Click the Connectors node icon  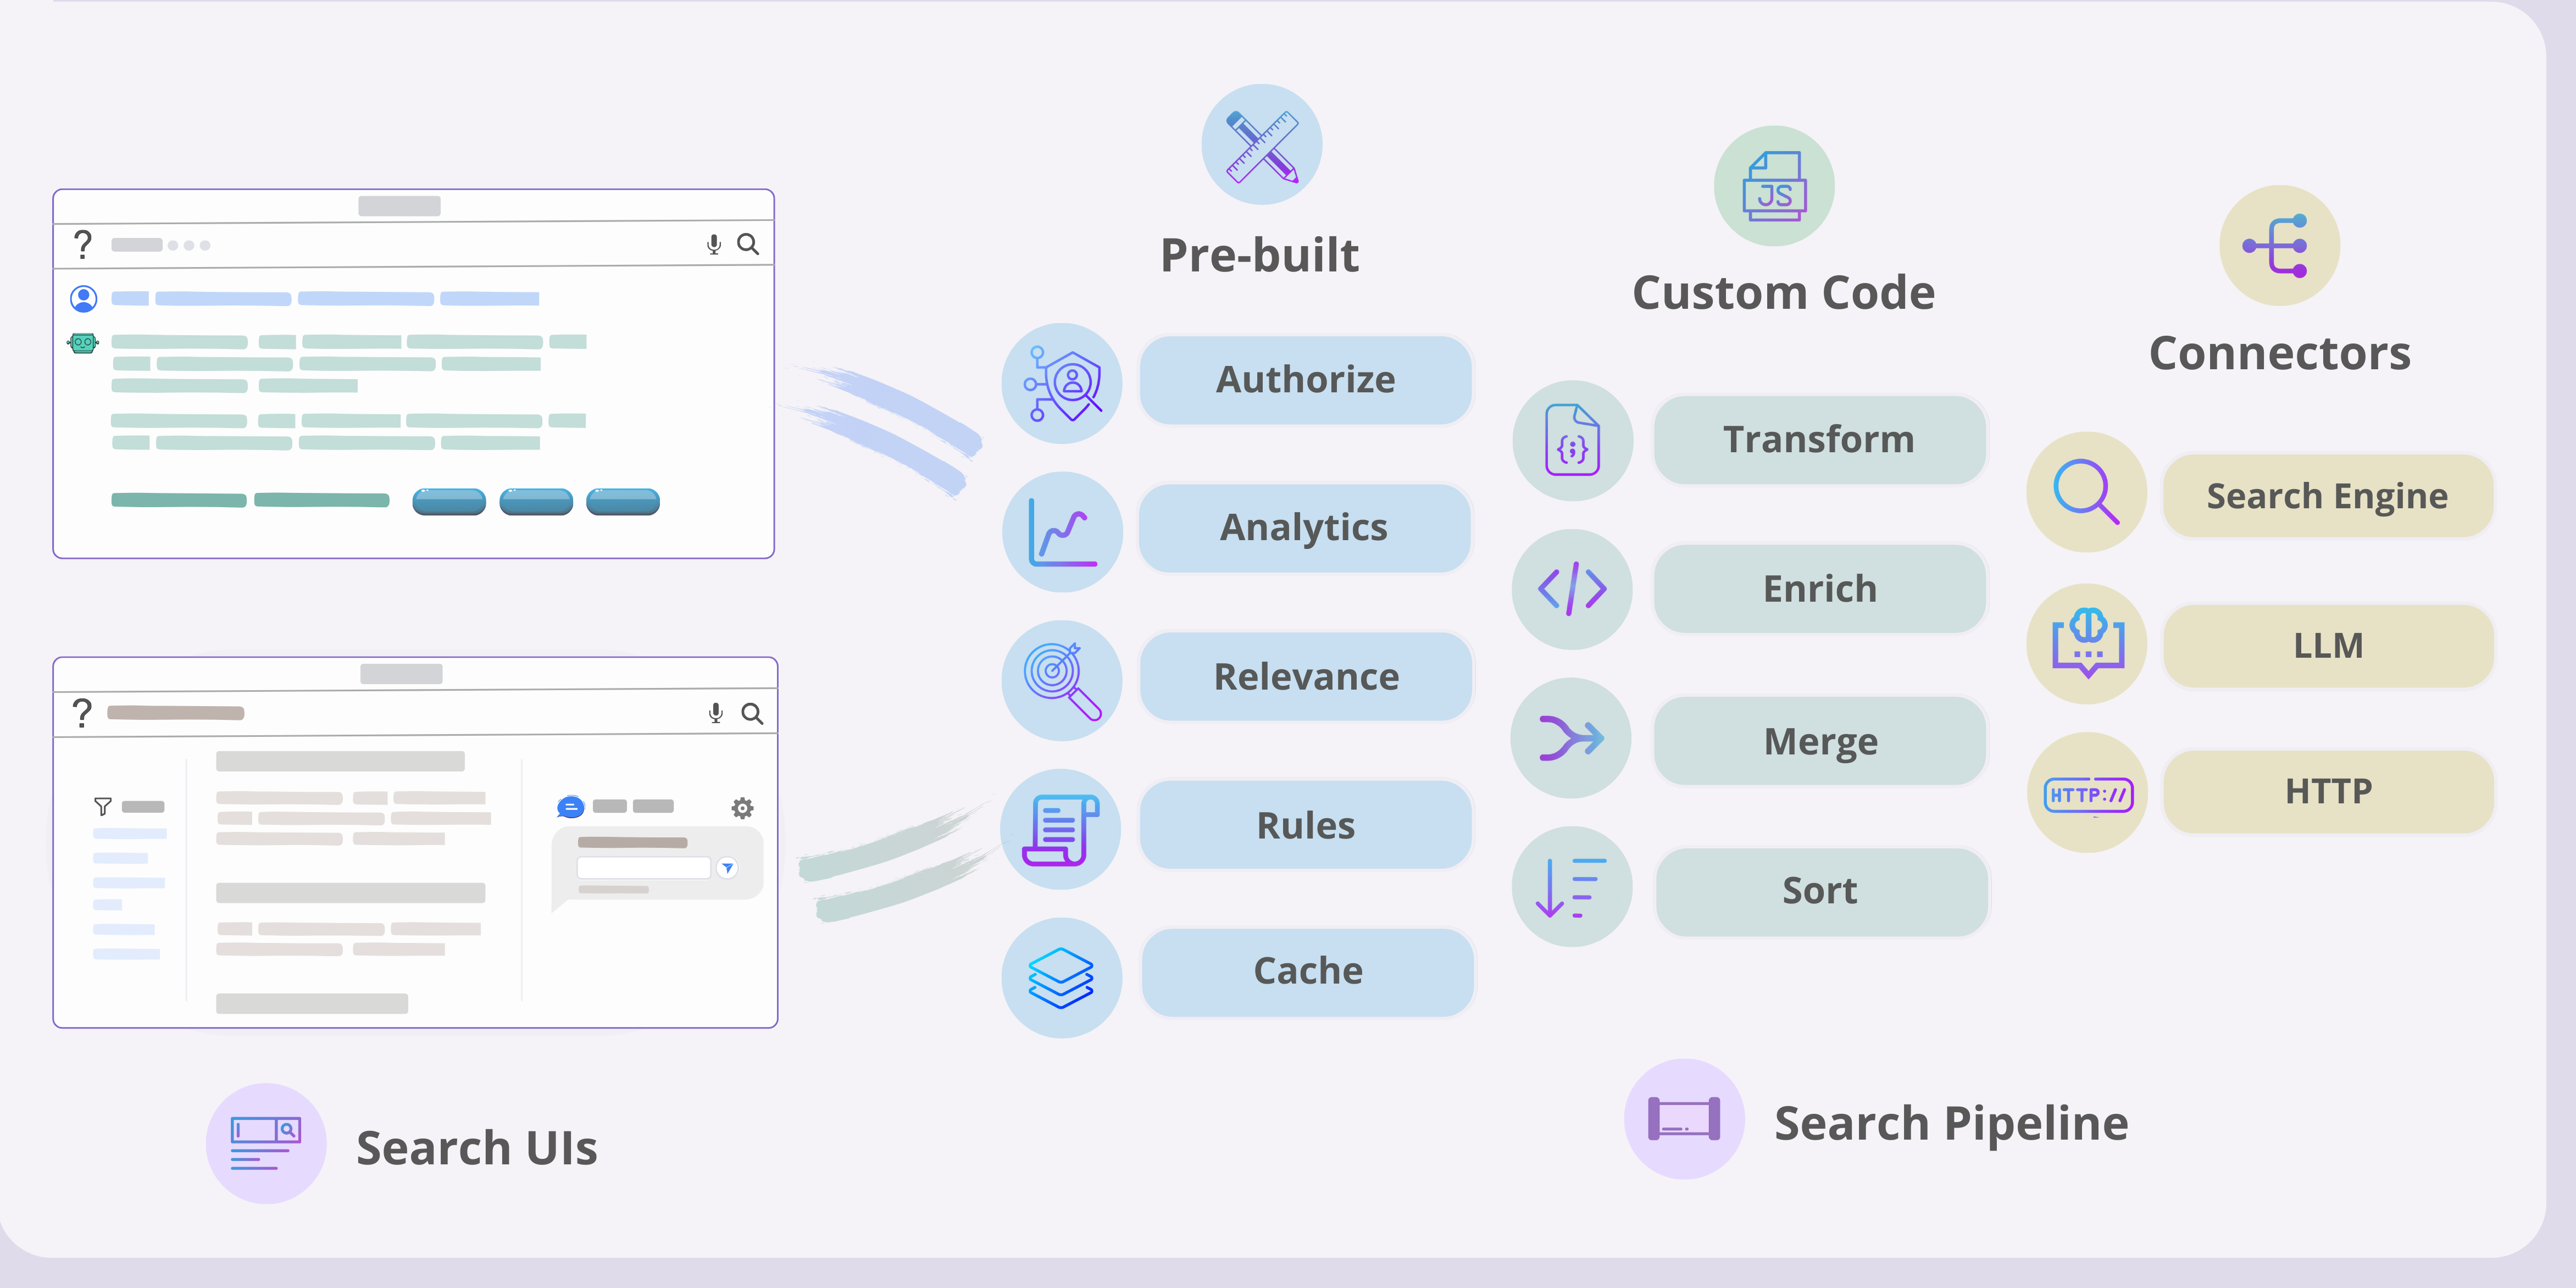click(2279, 245)
